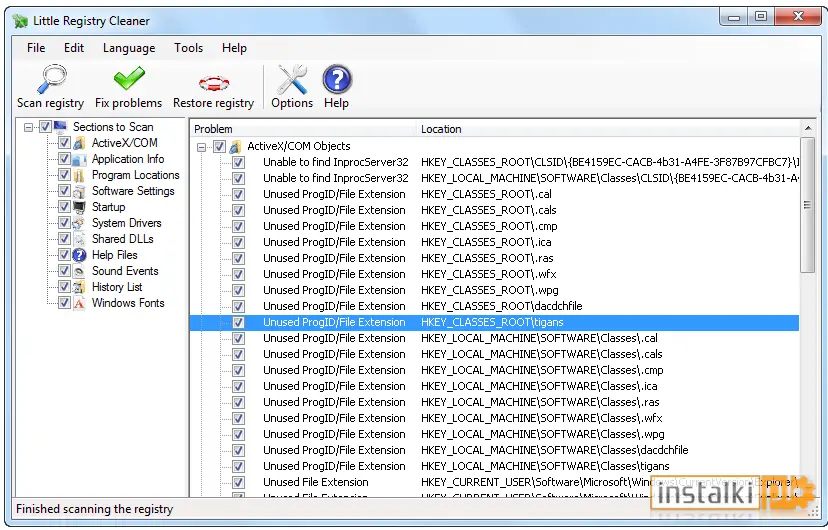The height and width of the screenshot is (530, 828).
Task: Open the Edit menu
Action: pos(74,48)
